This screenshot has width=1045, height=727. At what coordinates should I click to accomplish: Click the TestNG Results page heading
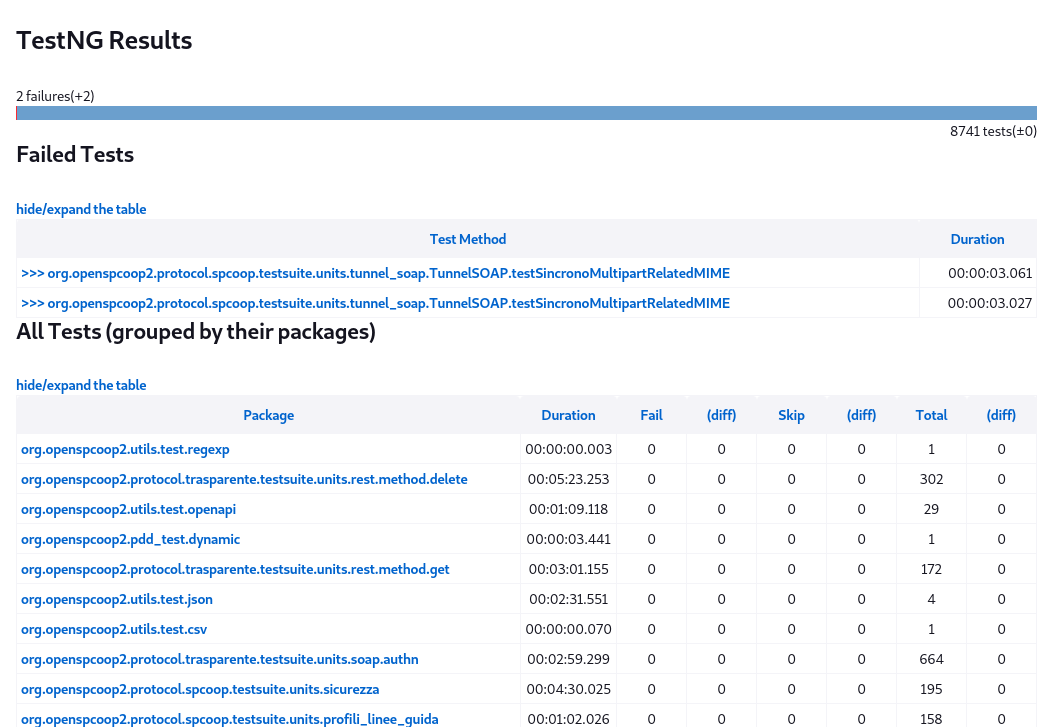coord(104,41)
